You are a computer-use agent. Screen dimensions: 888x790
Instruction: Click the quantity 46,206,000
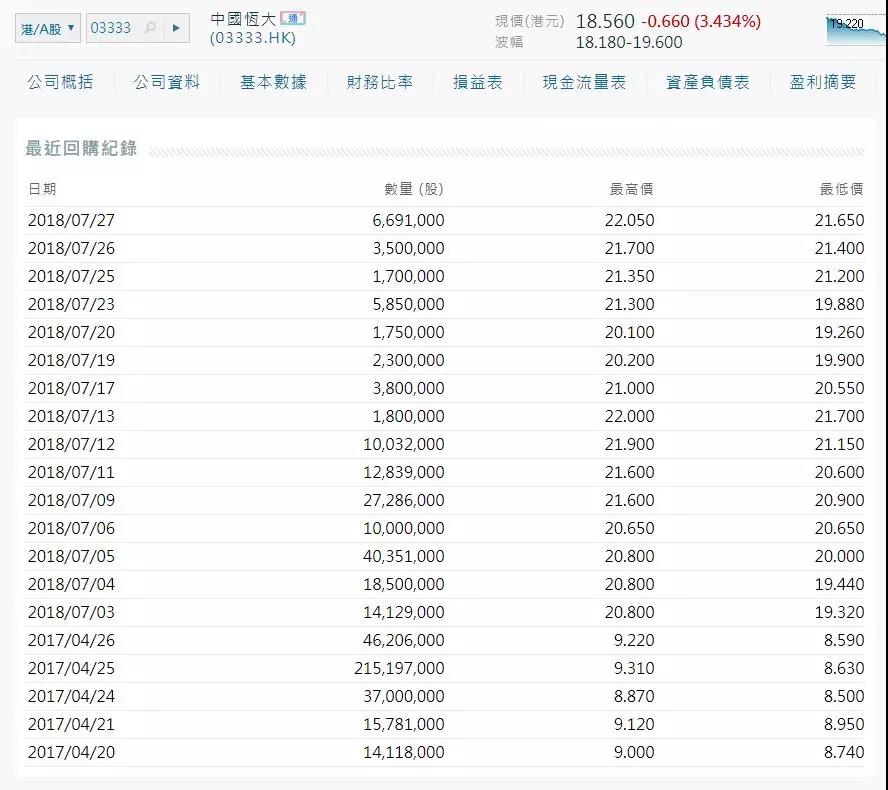(x=404, y=640)
